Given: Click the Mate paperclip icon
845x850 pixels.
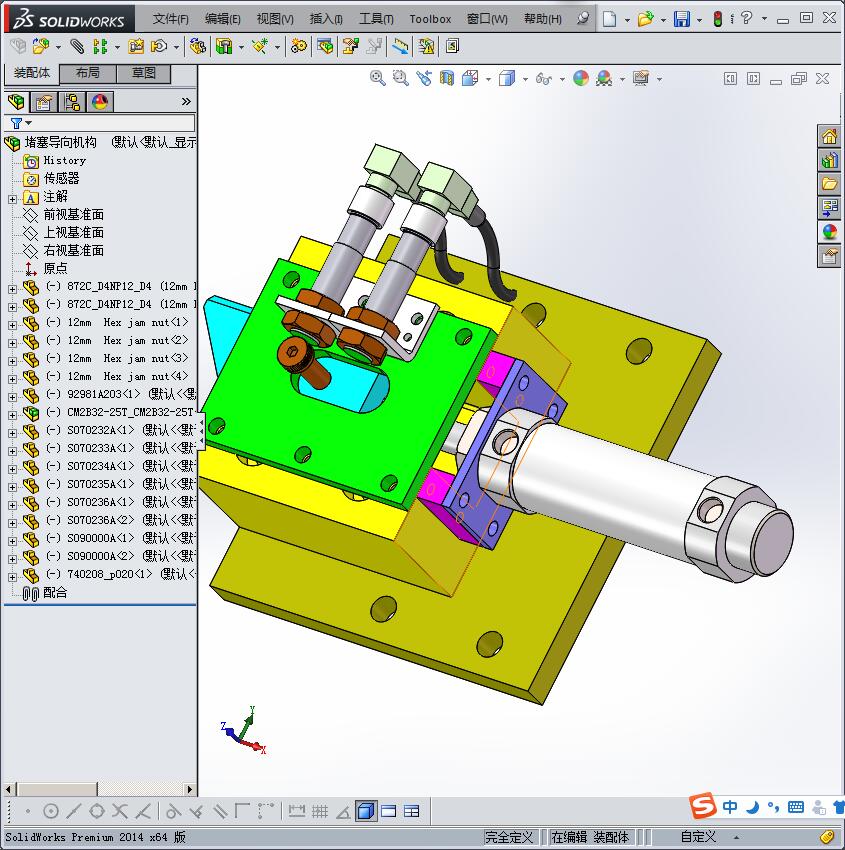Looking at the screenshot, I should [x=77, y=47].
